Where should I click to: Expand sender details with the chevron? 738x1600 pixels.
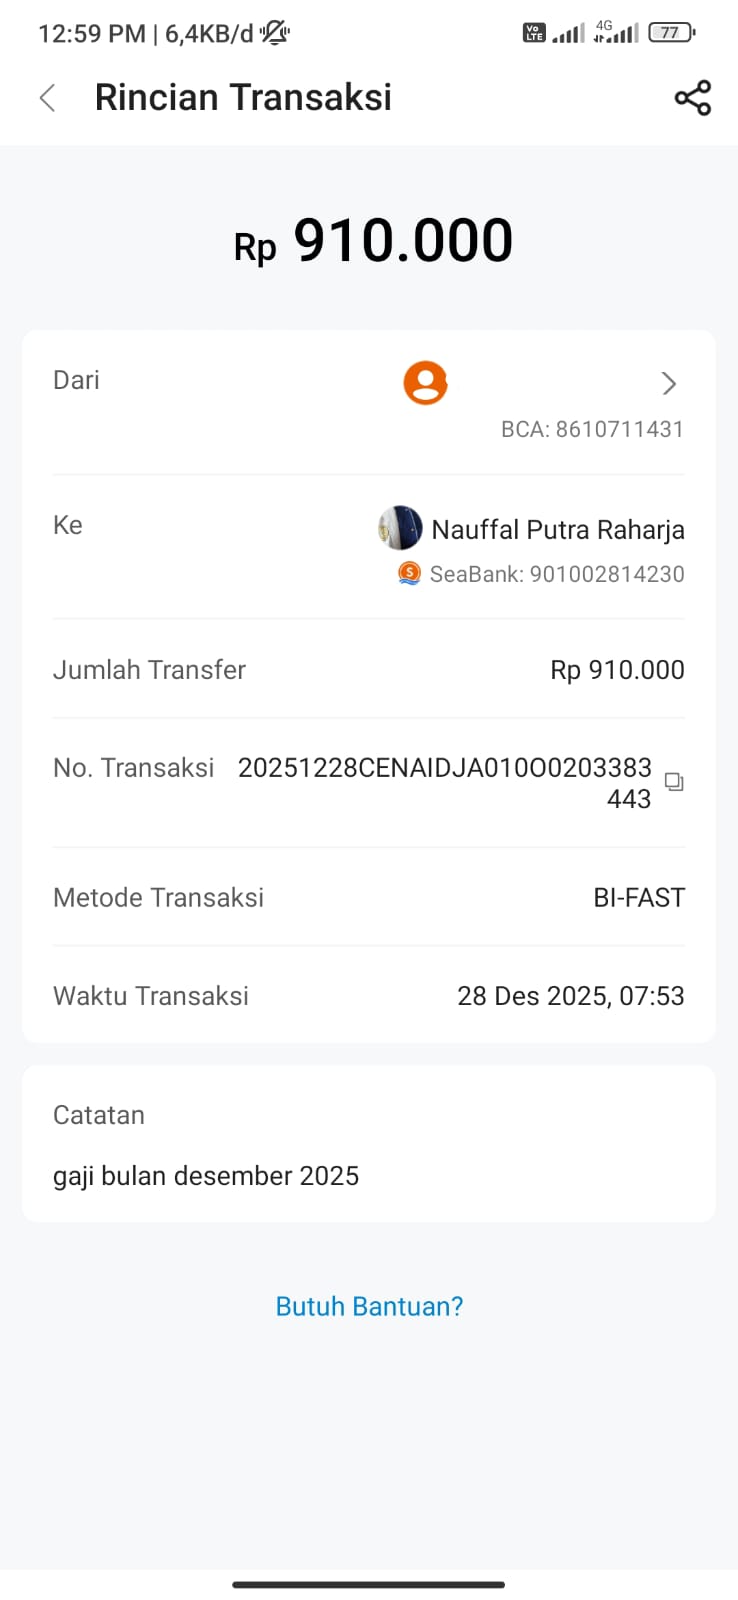click(x=669, y=383)
